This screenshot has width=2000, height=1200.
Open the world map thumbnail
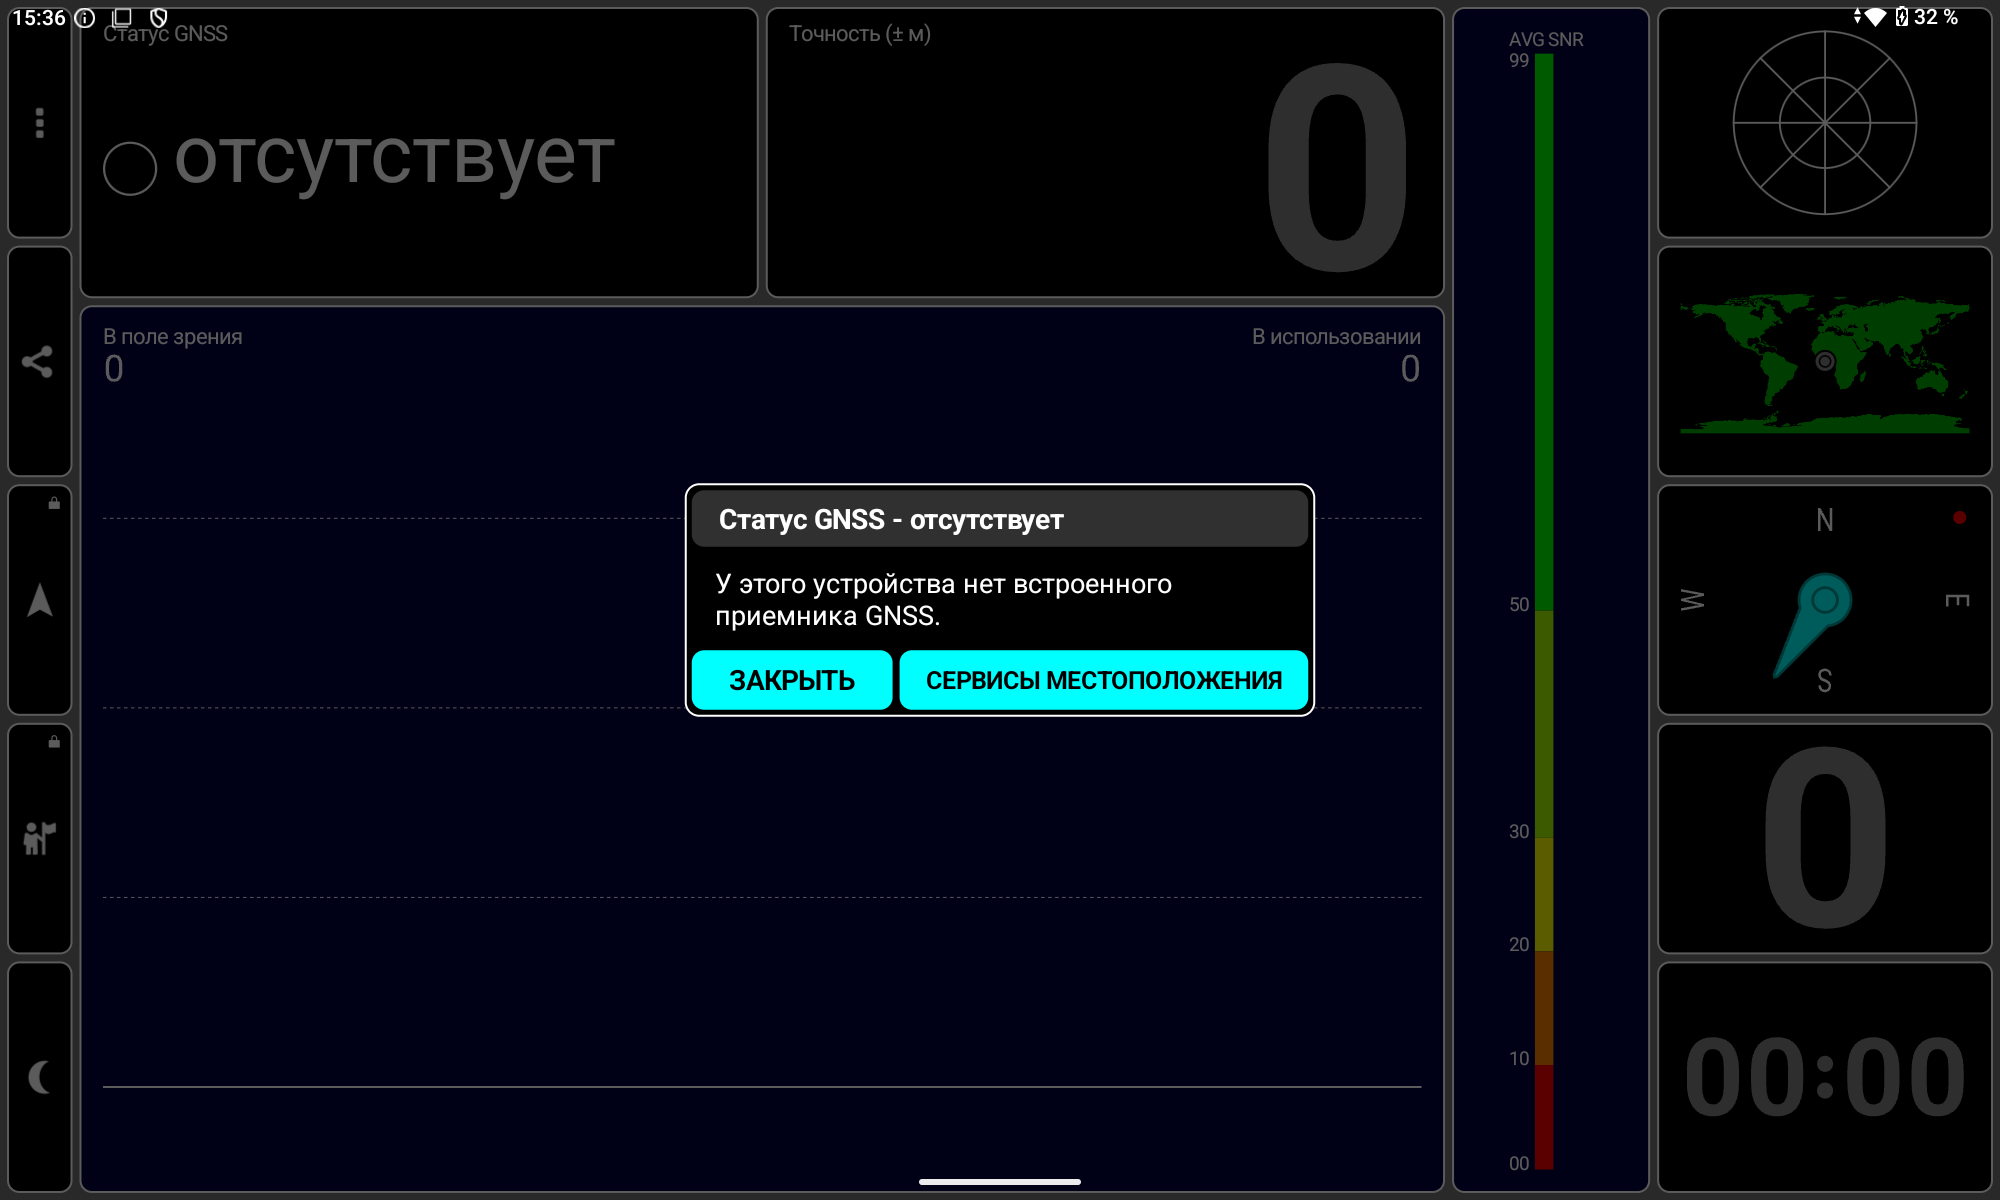pos(1824,362)
